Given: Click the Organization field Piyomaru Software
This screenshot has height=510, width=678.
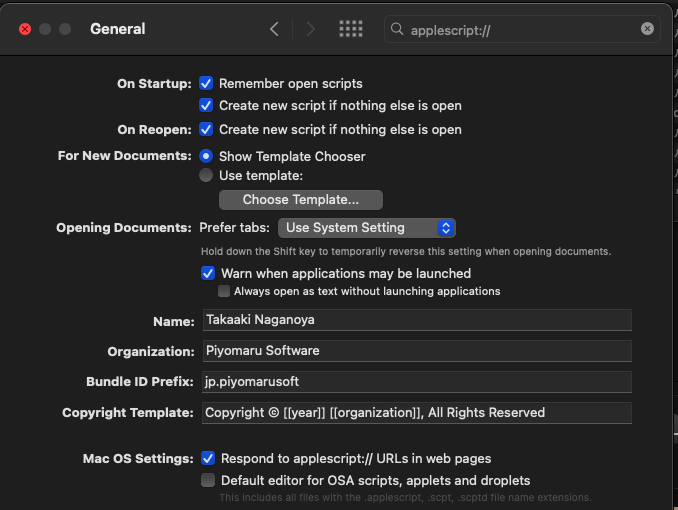Looking at the screenshot, I should point(417,351).
